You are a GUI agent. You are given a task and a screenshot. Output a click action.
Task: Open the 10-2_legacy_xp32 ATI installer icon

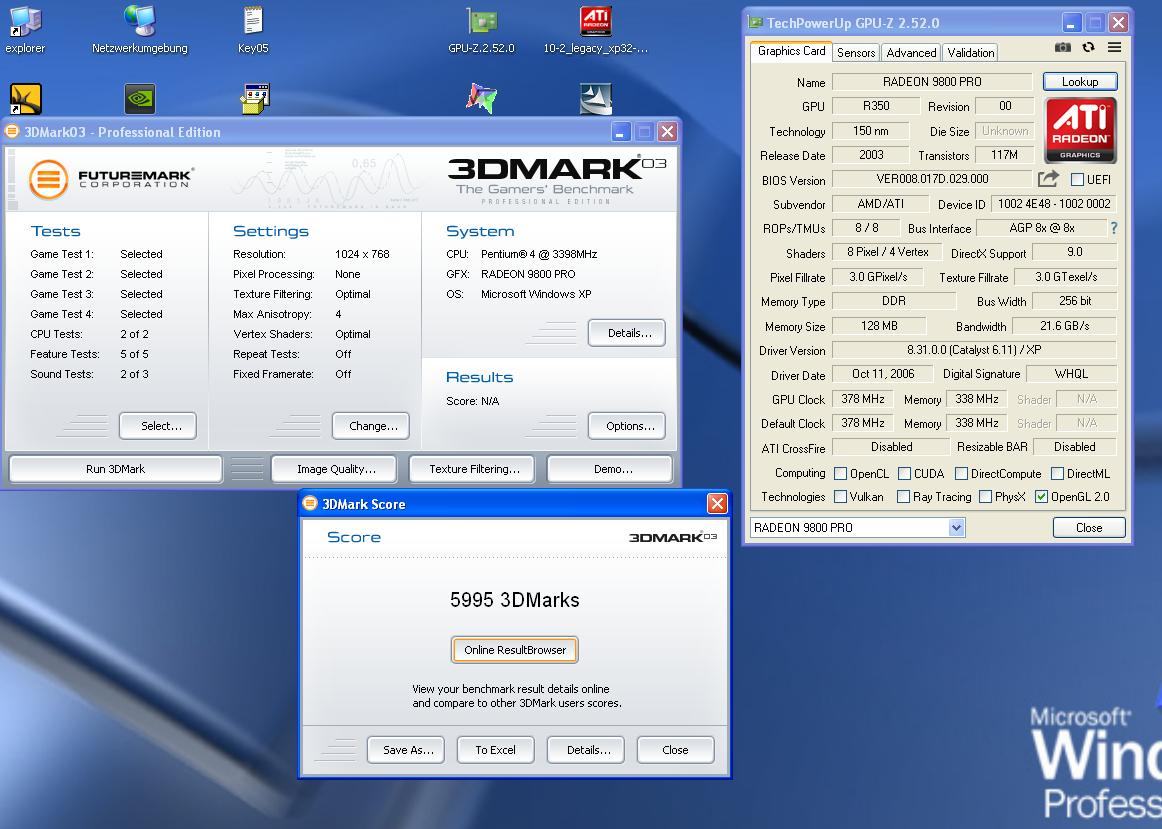tap(595, 30)
